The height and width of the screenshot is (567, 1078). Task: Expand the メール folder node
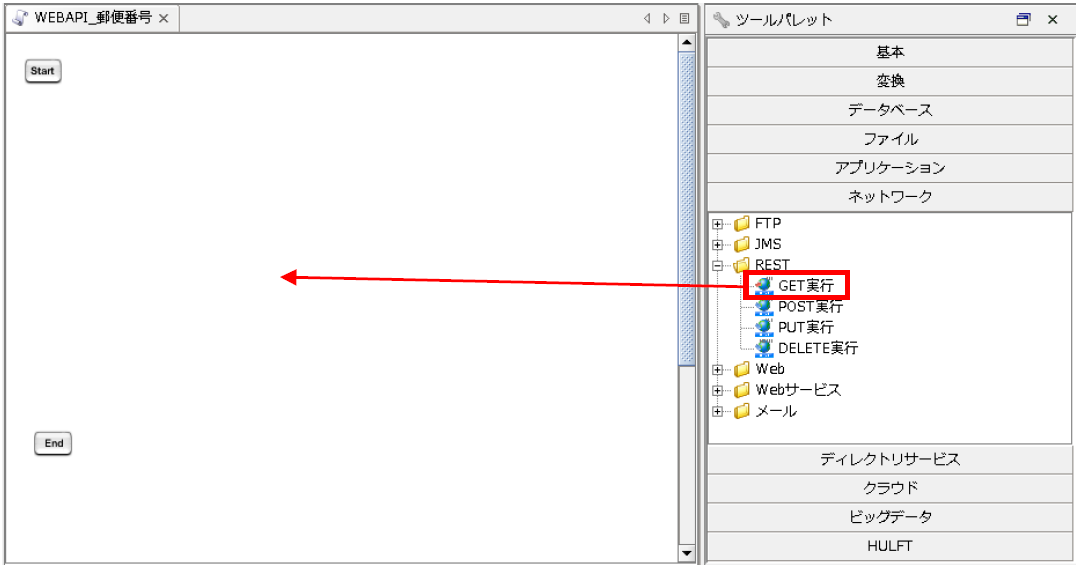tap(717, 412)
